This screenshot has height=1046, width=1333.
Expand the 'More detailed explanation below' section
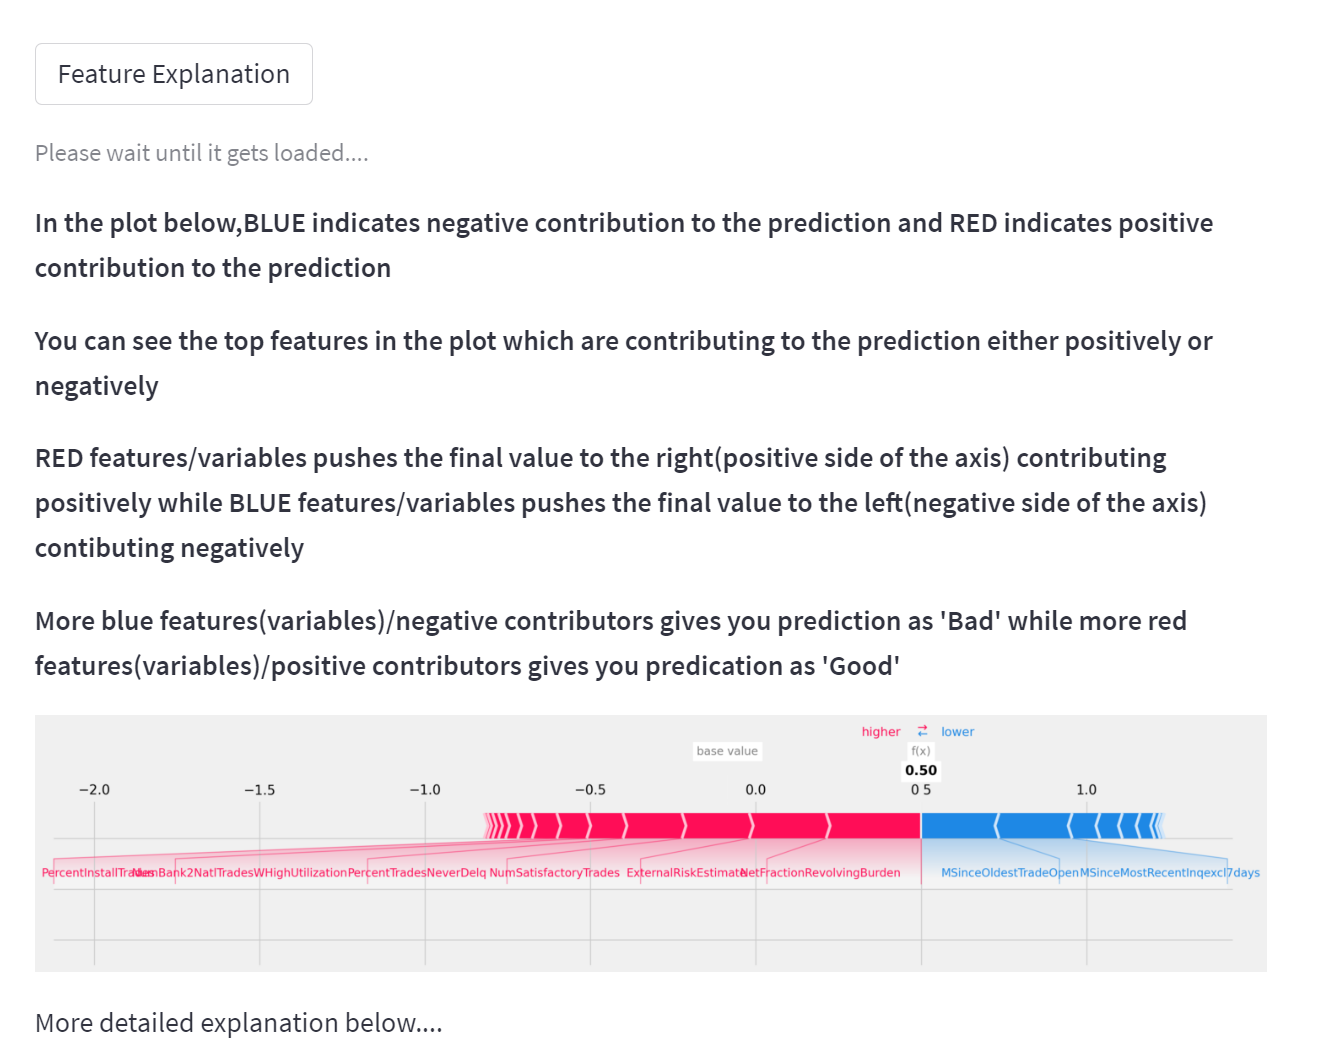click(x=238, y=1022)
